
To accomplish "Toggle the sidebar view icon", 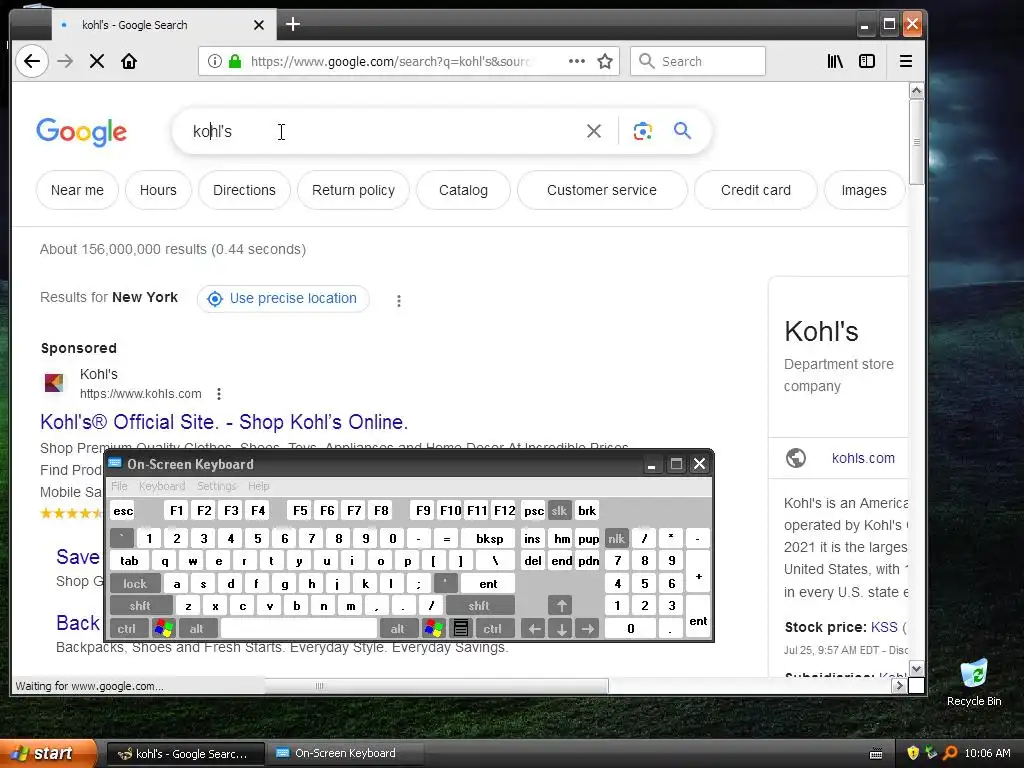I will (x=867, y=61).
